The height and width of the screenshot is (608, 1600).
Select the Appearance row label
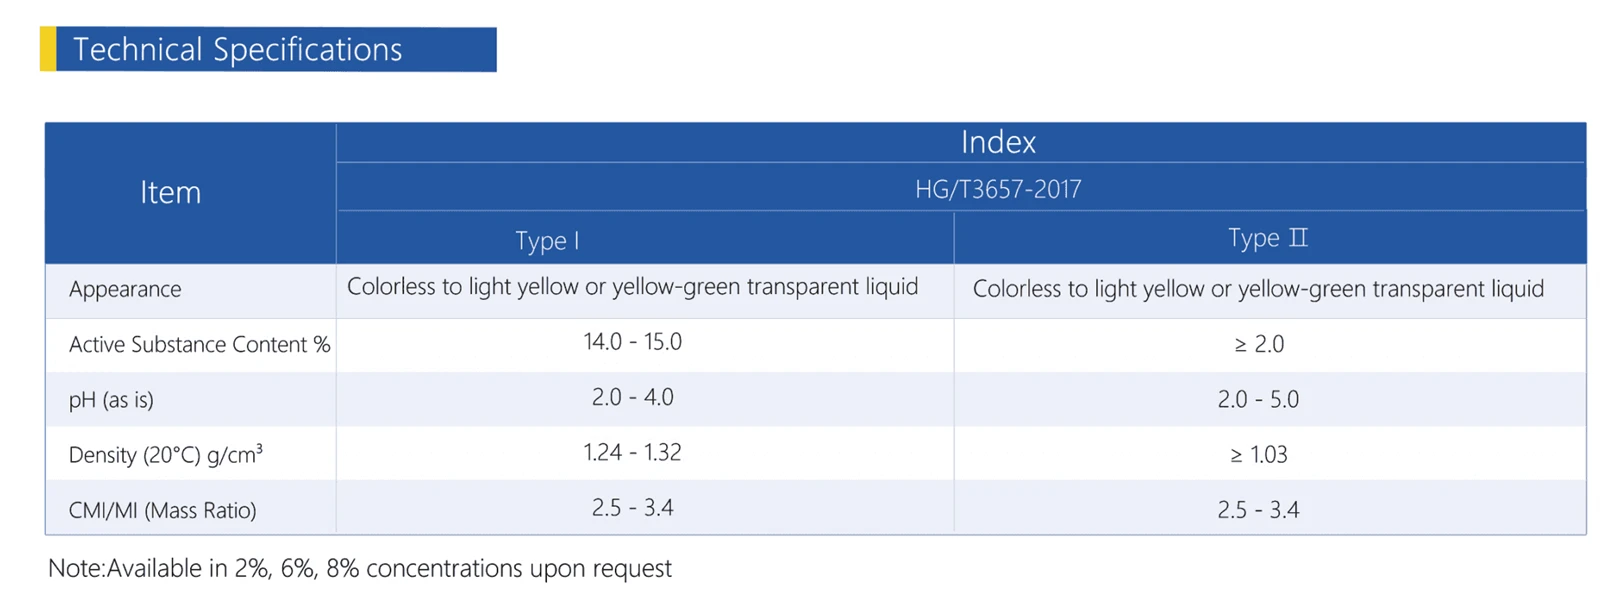(x=125, y=289)
